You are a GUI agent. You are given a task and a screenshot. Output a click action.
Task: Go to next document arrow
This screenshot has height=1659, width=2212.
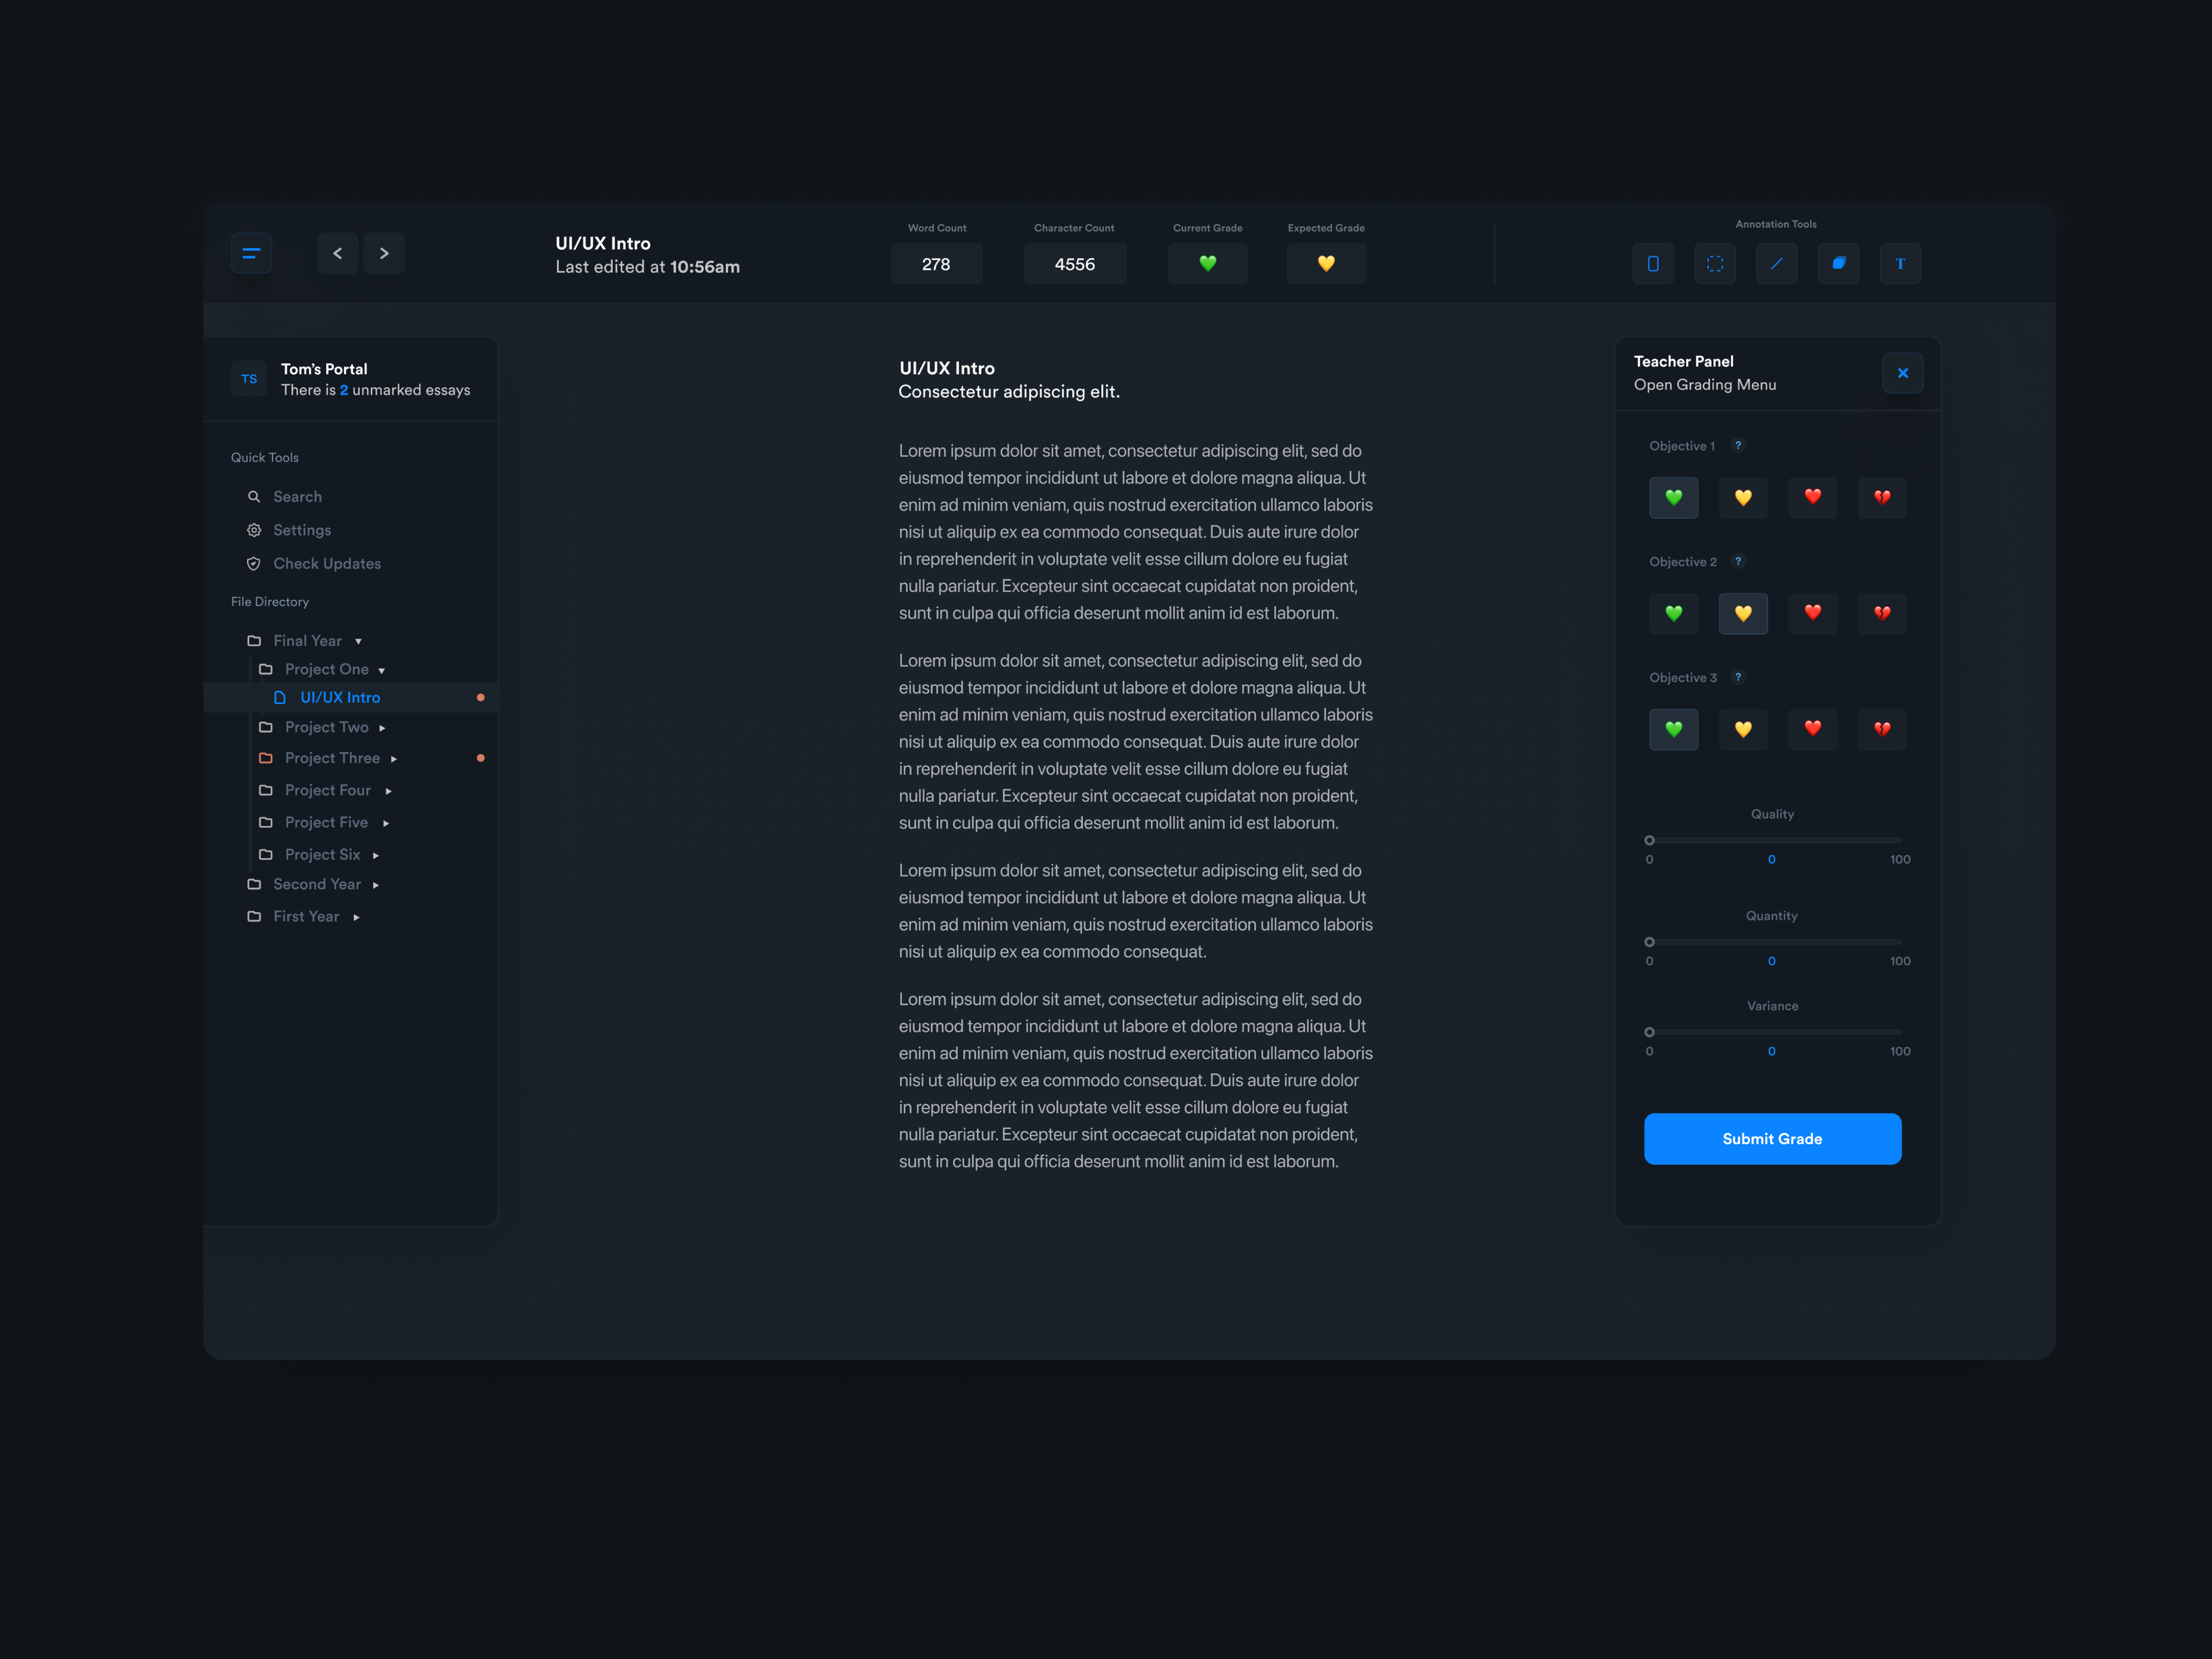(x=384, y=253)
